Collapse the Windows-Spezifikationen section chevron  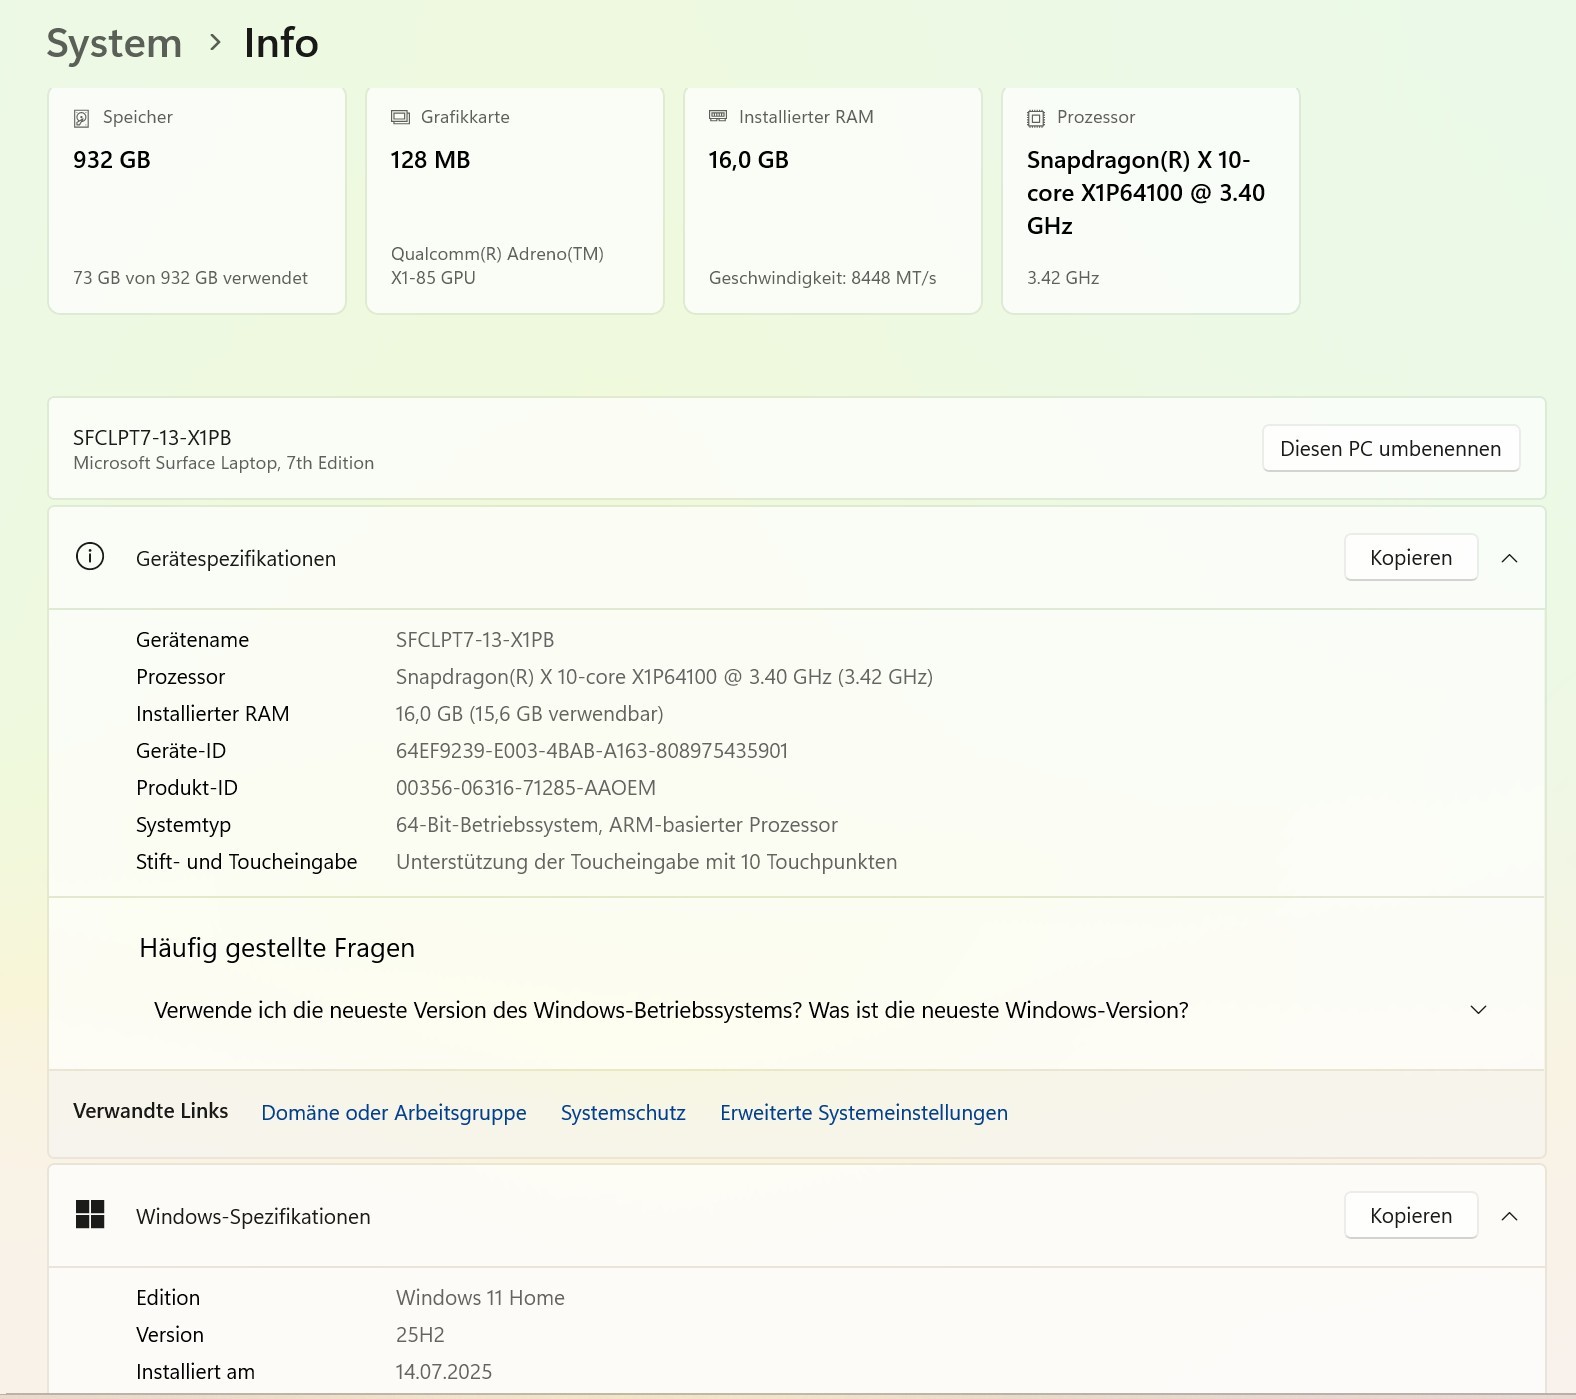click(1509, 1216)
